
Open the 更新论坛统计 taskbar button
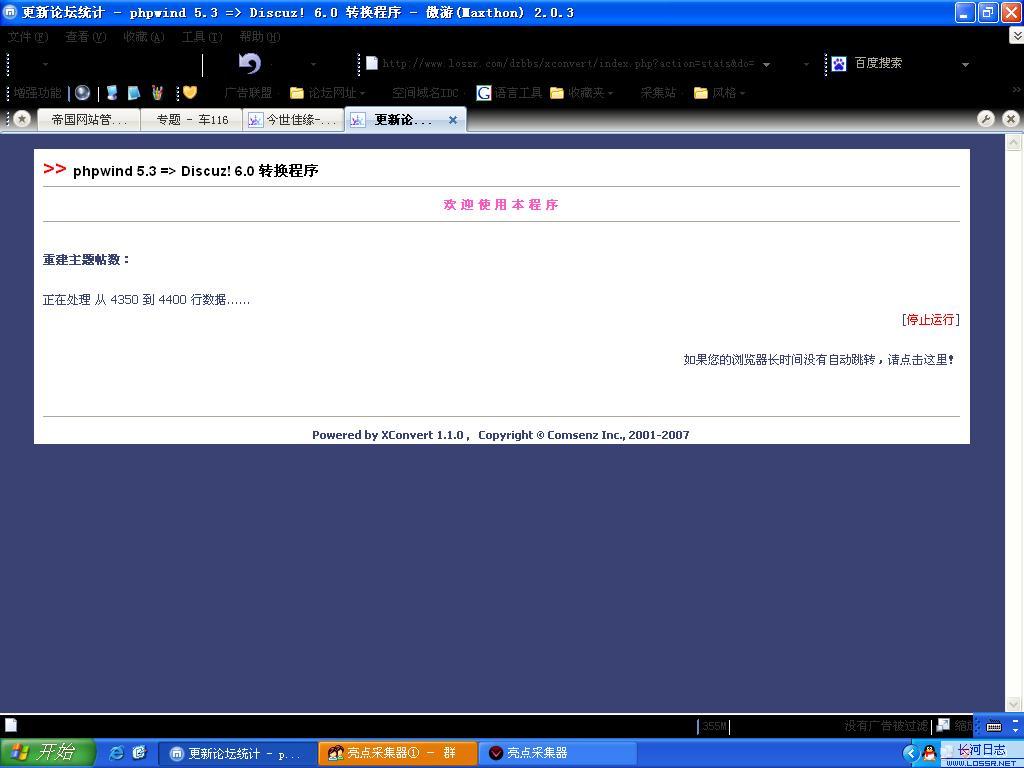click(238, 753)
